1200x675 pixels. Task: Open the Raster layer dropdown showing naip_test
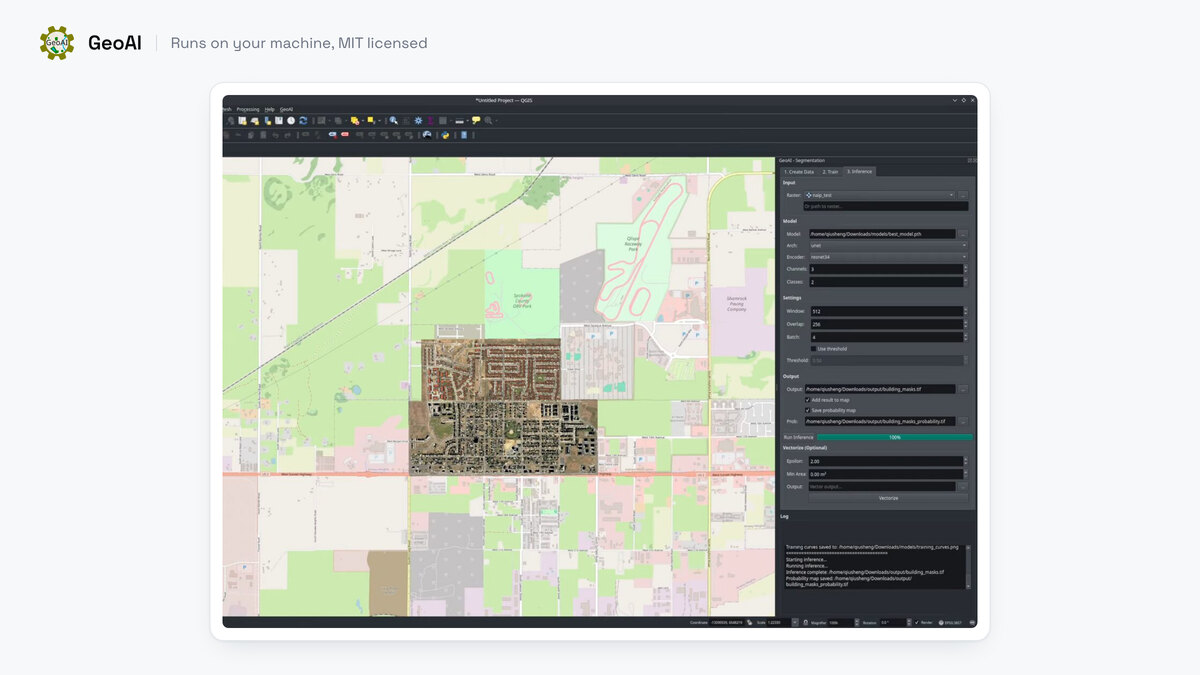[879, 195]
